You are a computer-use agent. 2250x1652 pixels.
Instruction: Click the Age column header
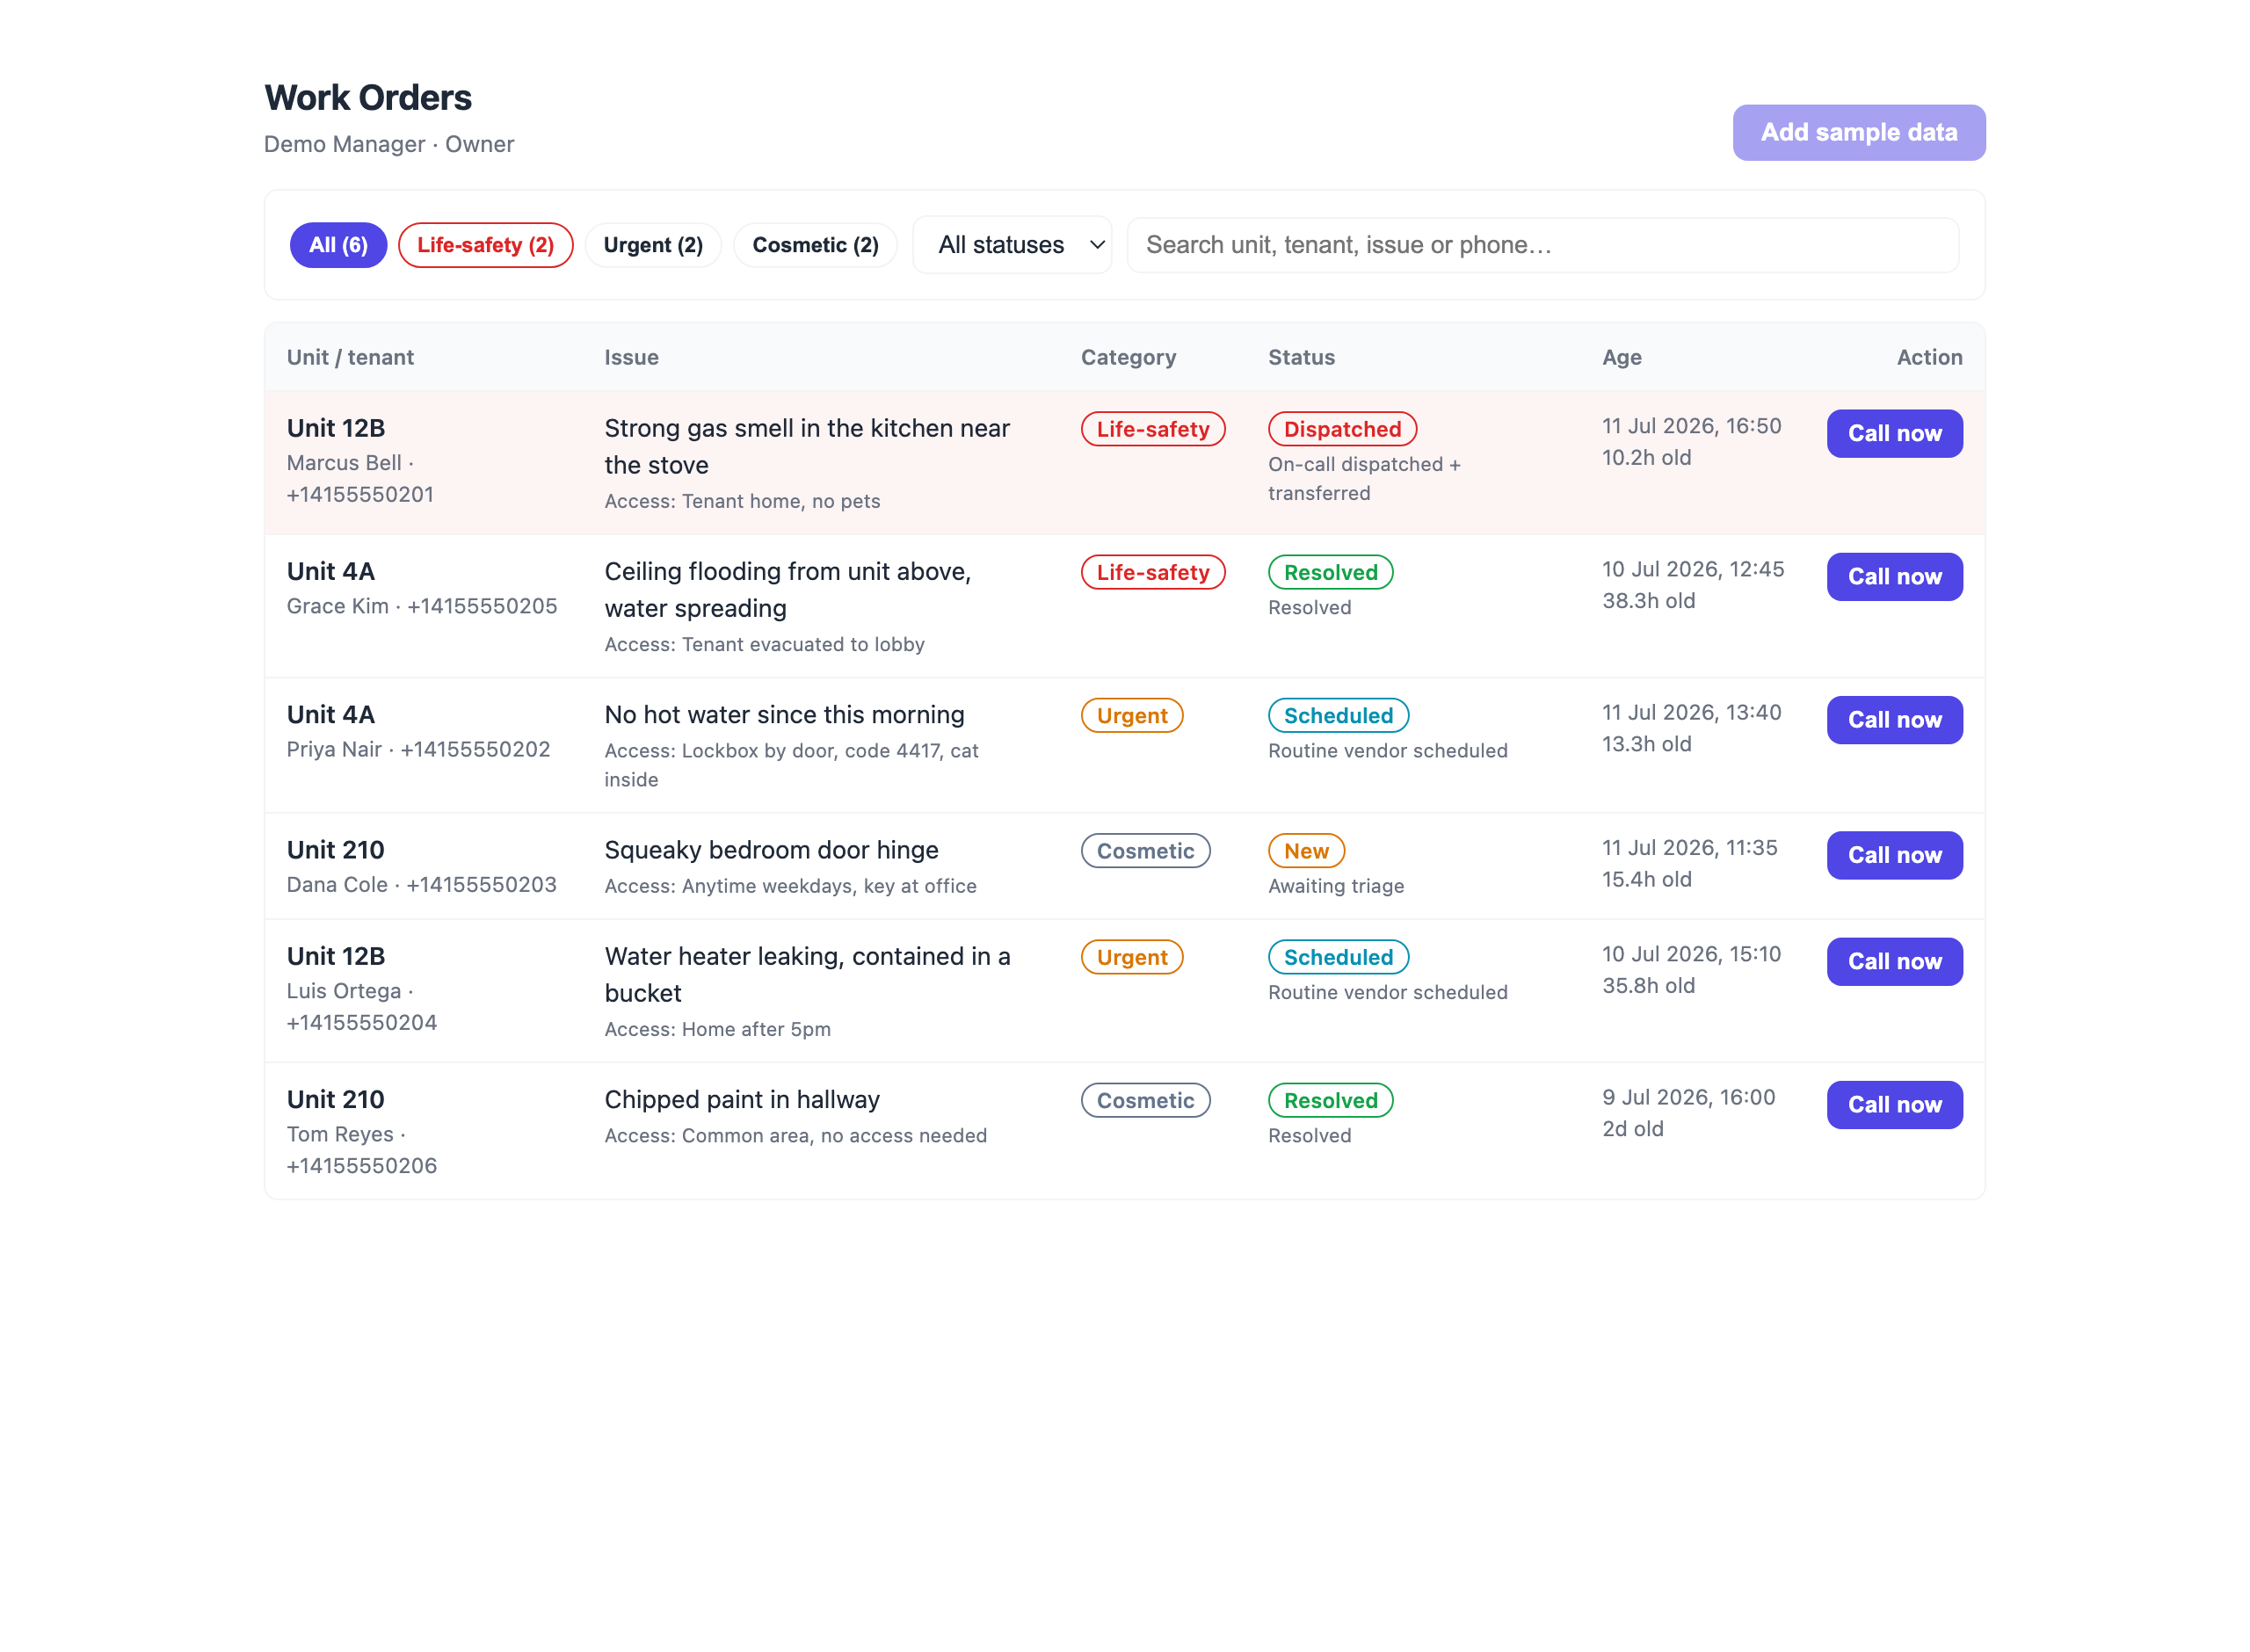click(x=1621, y=357)
